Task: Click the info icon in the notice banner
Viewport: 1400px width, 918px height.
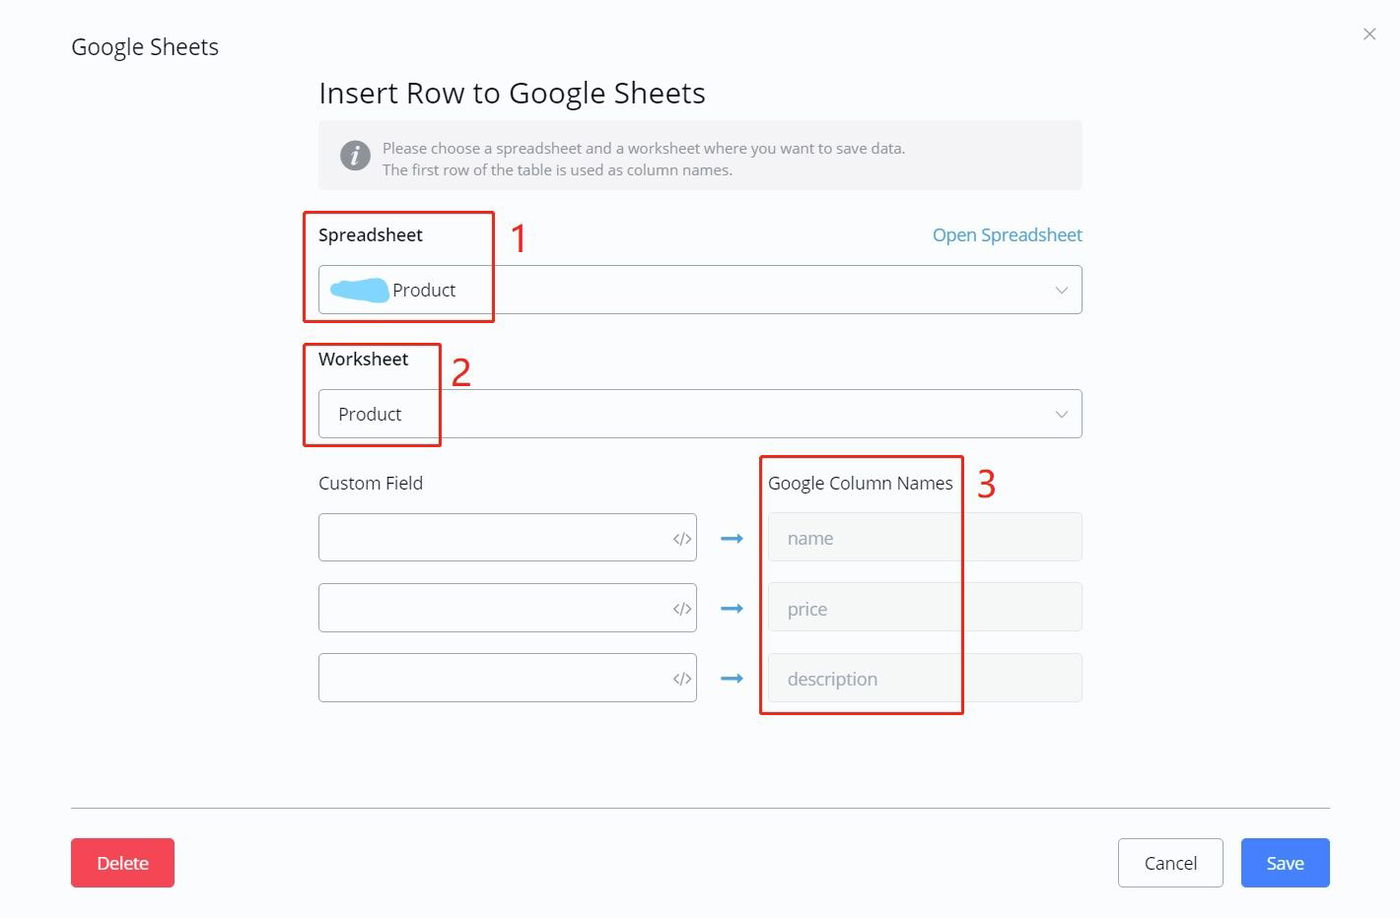Action: [355, 156]
